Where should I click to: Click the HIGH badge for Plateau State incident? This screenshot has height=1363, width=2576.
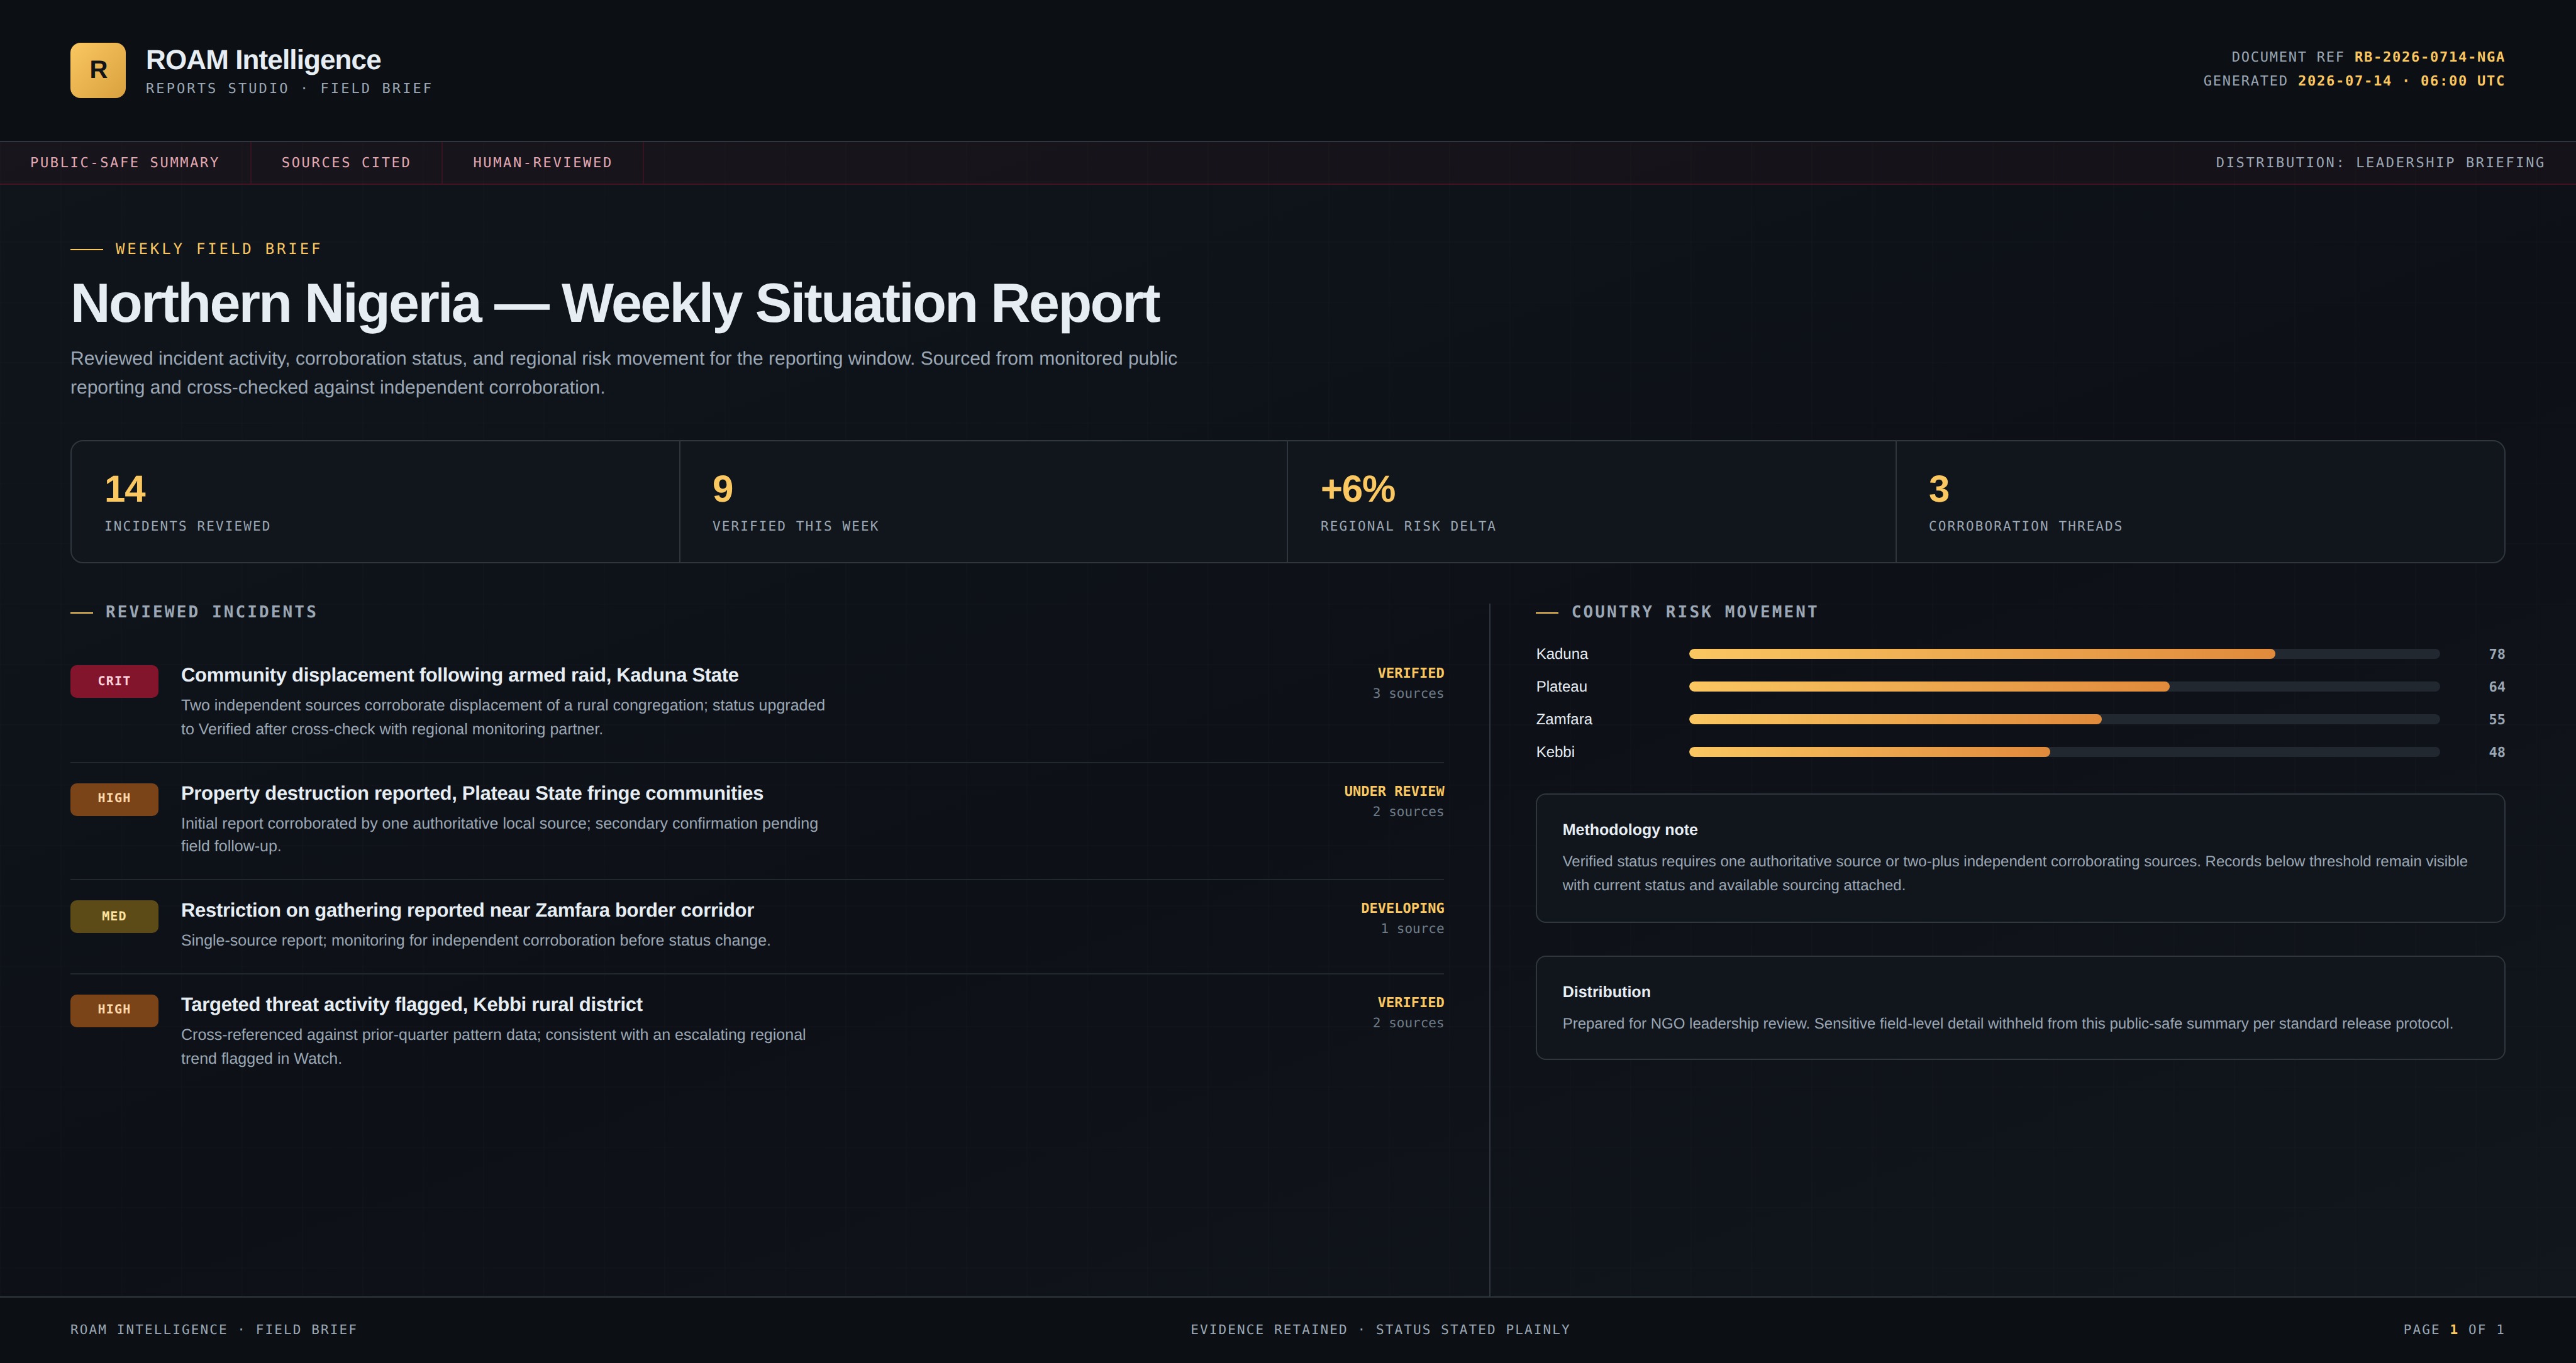pyautogui.click(x=114, y=798)
